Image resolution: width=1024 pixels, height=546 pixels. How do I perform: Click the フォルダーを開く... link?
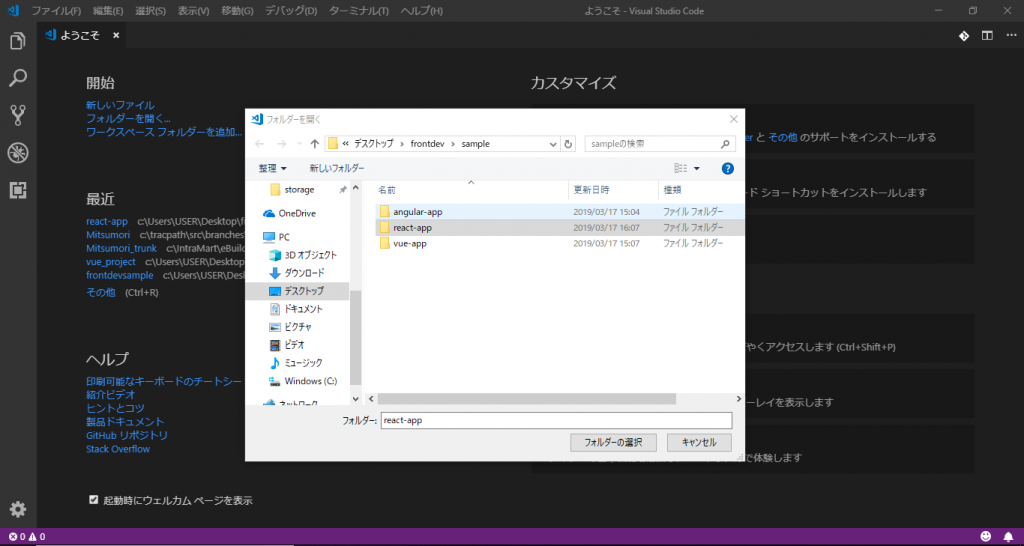pyautogui.click(x=128, y=118)
